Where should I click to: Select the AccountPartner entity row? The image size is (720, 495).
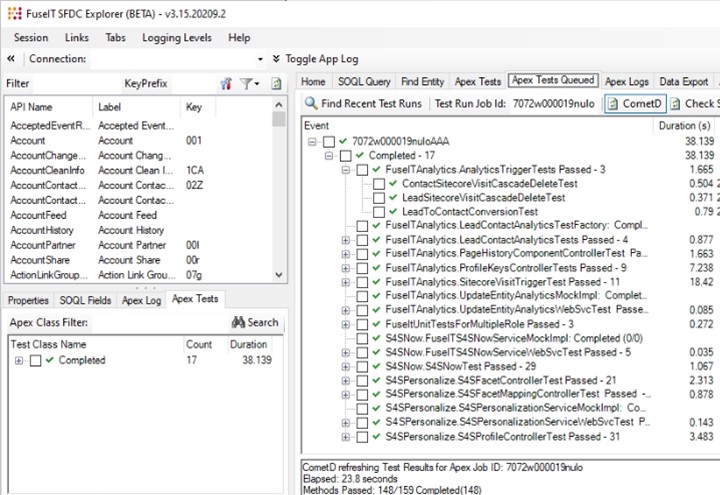140,245
